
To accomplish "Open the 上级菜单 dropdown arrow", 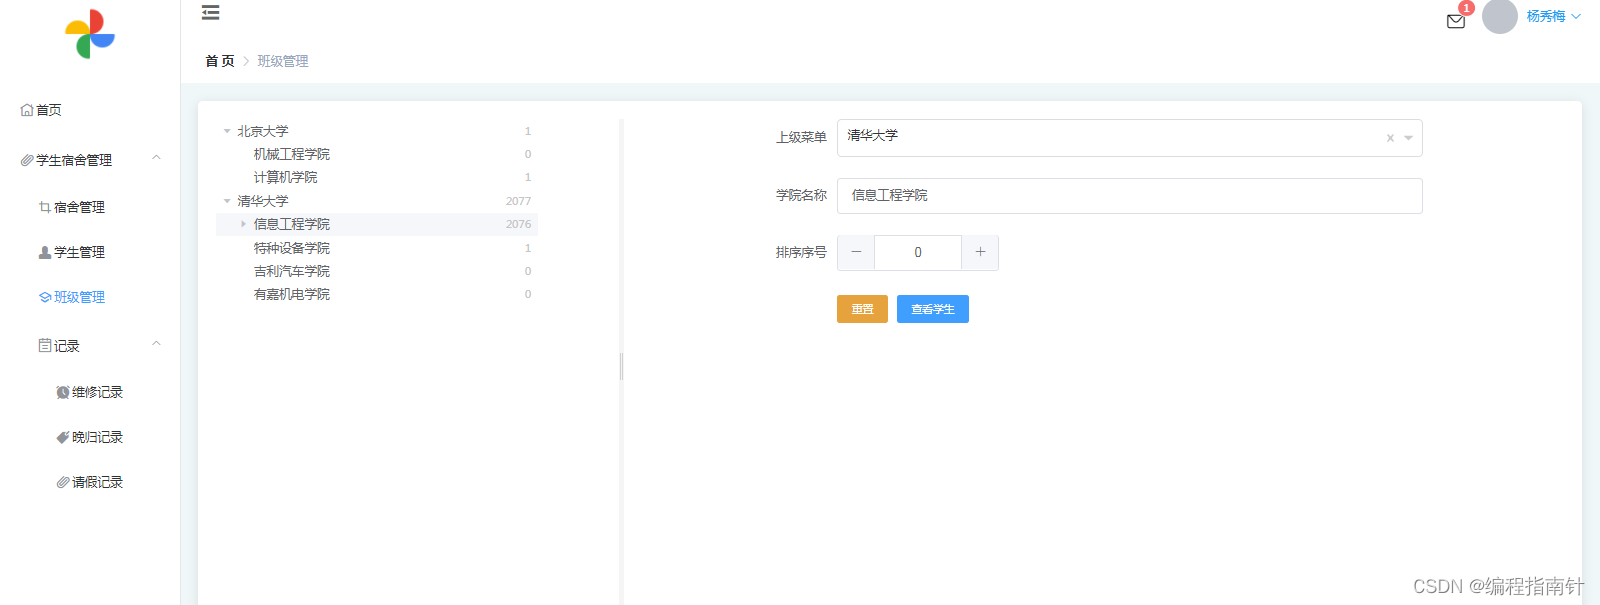I will (x=1408, y=138).
